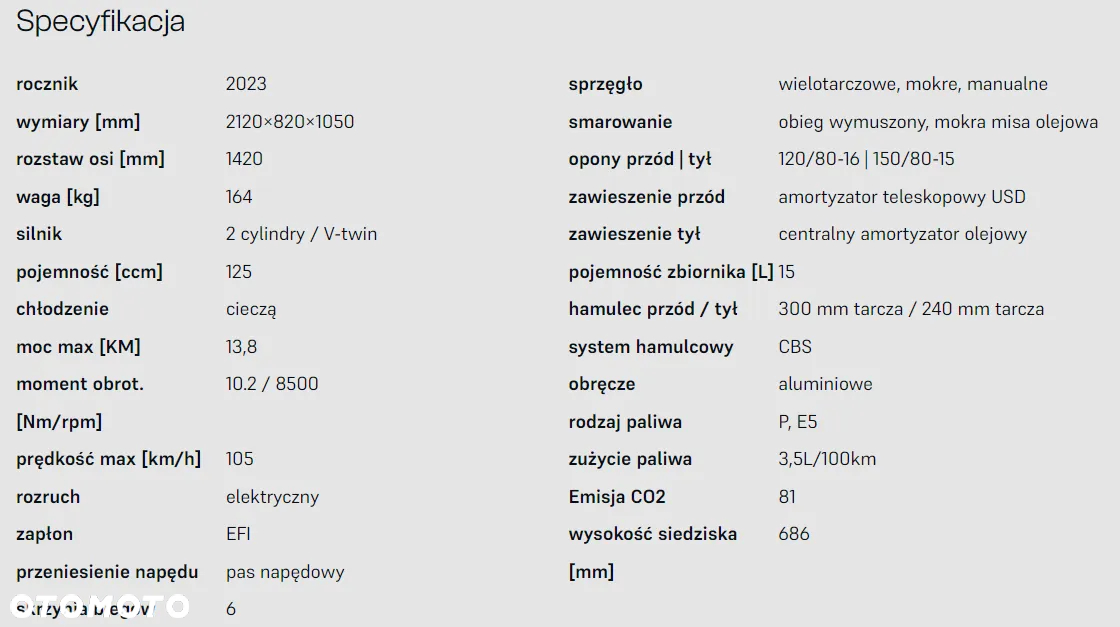Click zawieszenie przód amortyzator teleskopowy USD
The height and width of the screenshot is (627, 1120).
click(901, 196)
